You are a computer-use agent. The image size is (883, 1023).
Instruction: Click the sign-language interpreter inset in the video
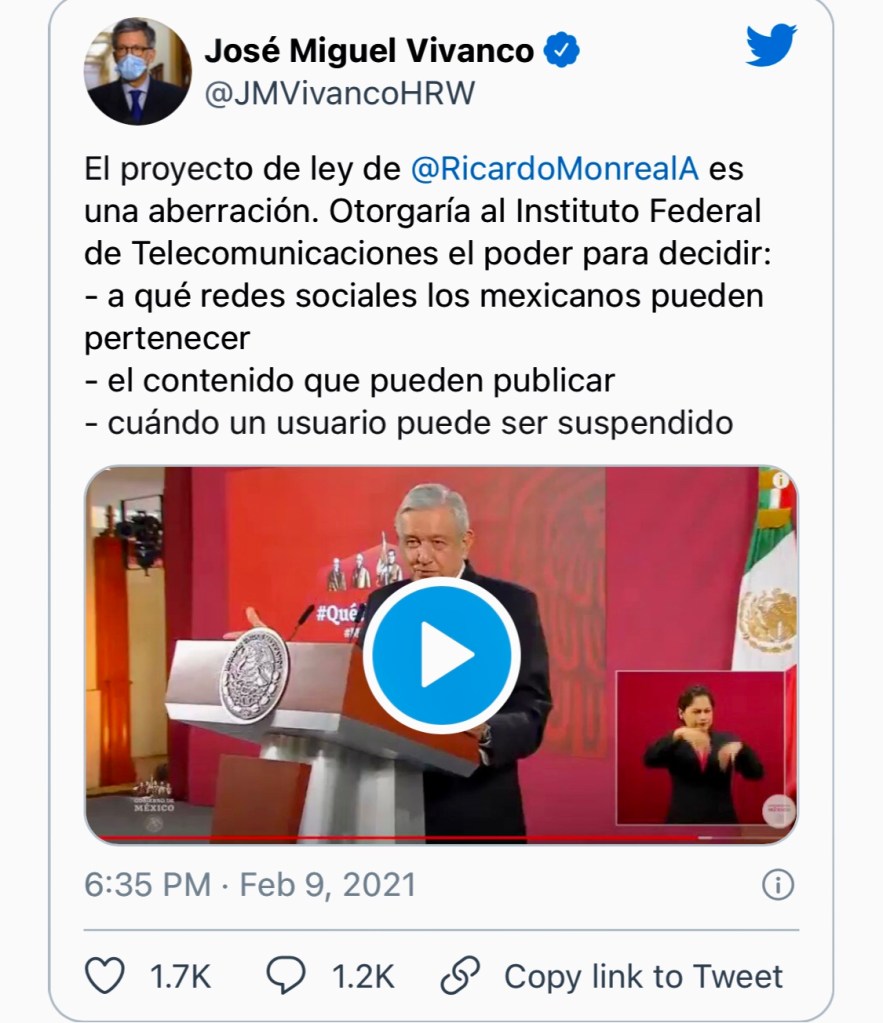click(x=700, y=748)
